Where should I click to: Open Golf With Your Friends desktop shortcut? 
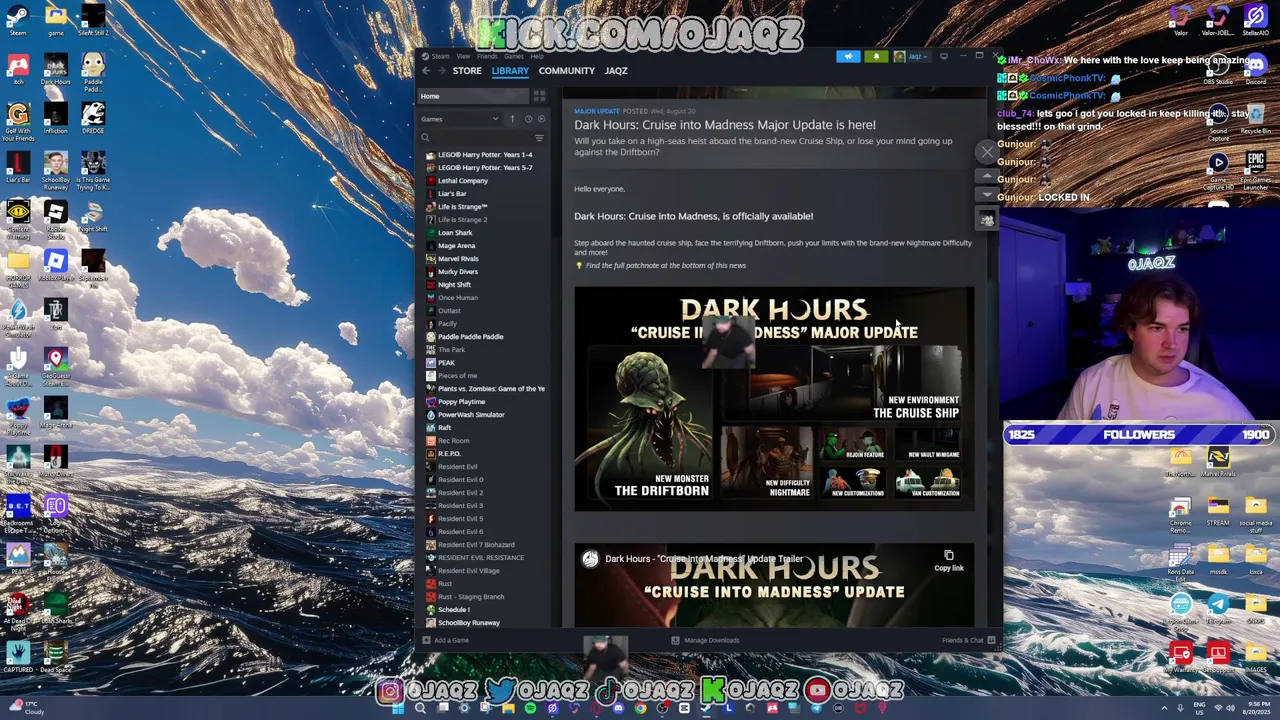pyautogui.click(x=18, y=122)
